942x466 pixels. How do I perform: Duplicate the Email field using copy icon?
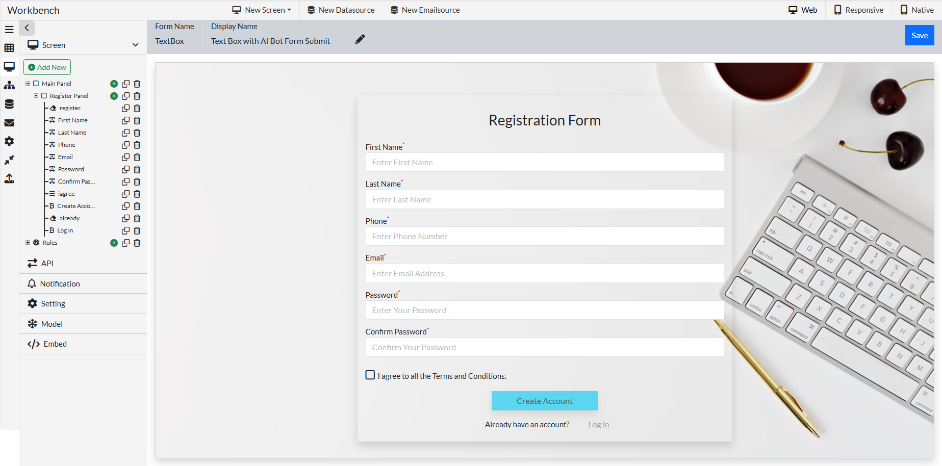[126, 157]
